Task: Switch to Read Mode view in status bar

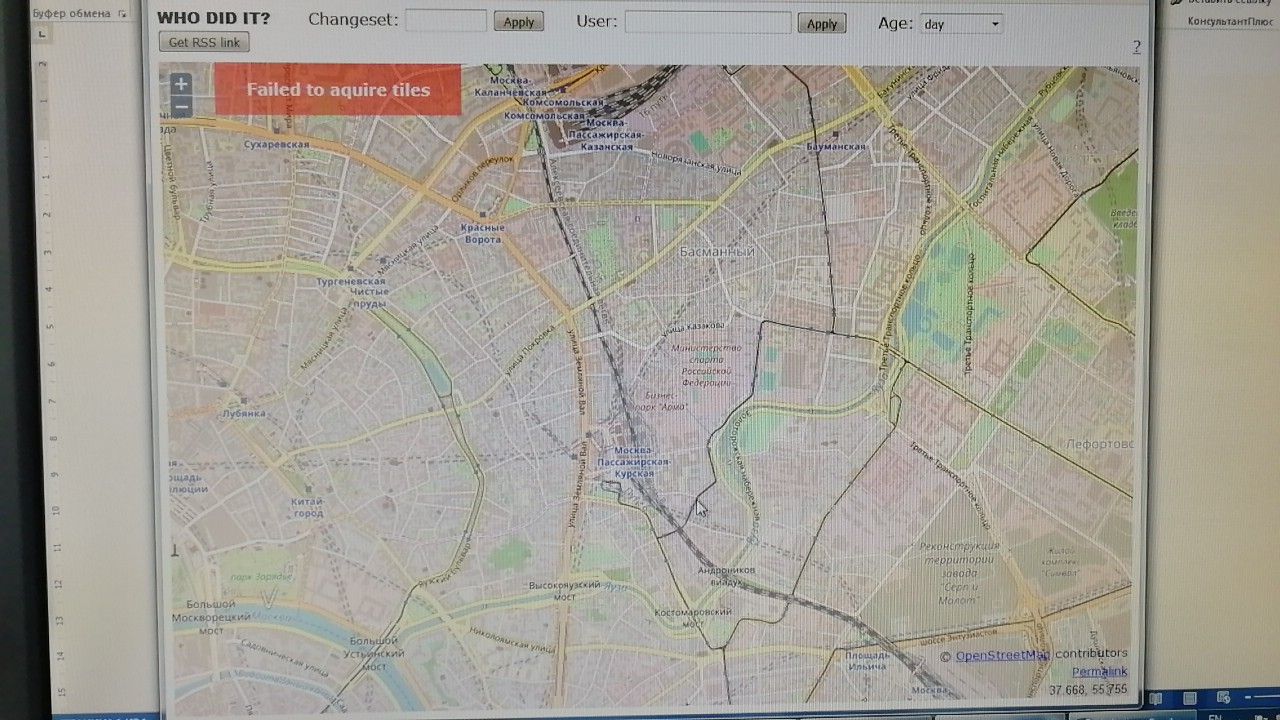Action: (1156, 699)
